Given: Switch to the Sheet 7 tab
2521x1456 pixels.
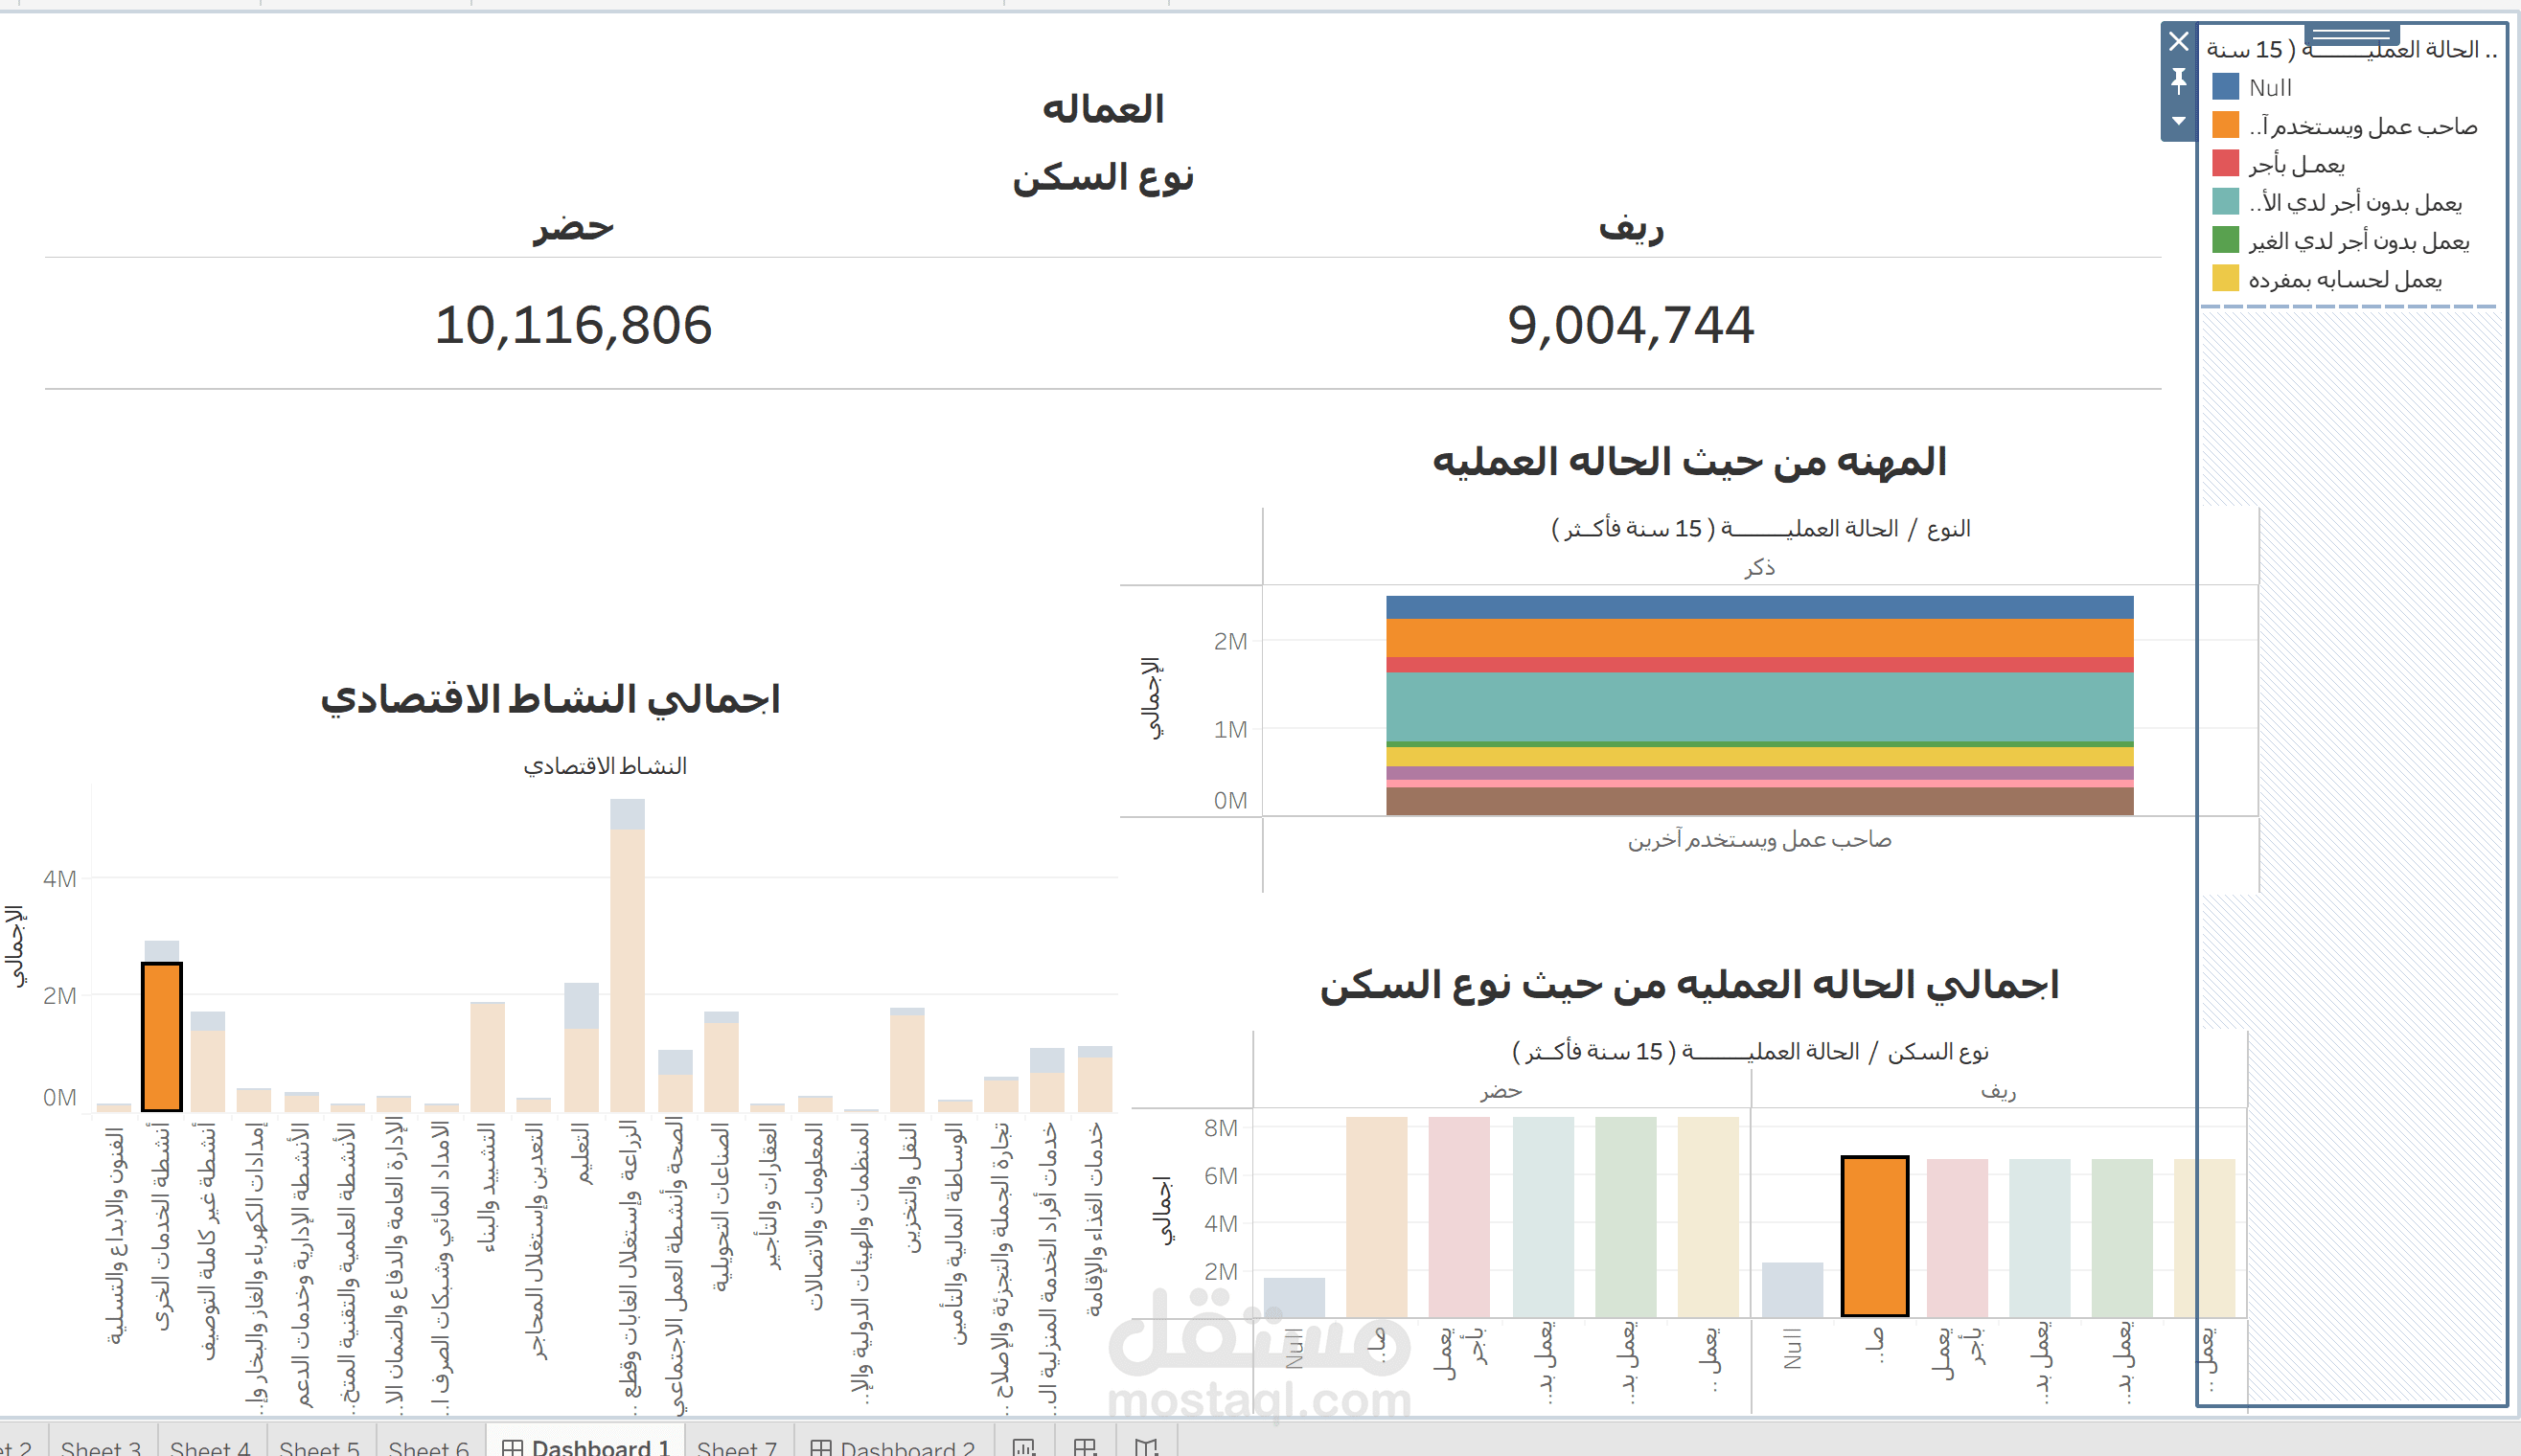Looking at the screenshot, I should point(737,1448).
